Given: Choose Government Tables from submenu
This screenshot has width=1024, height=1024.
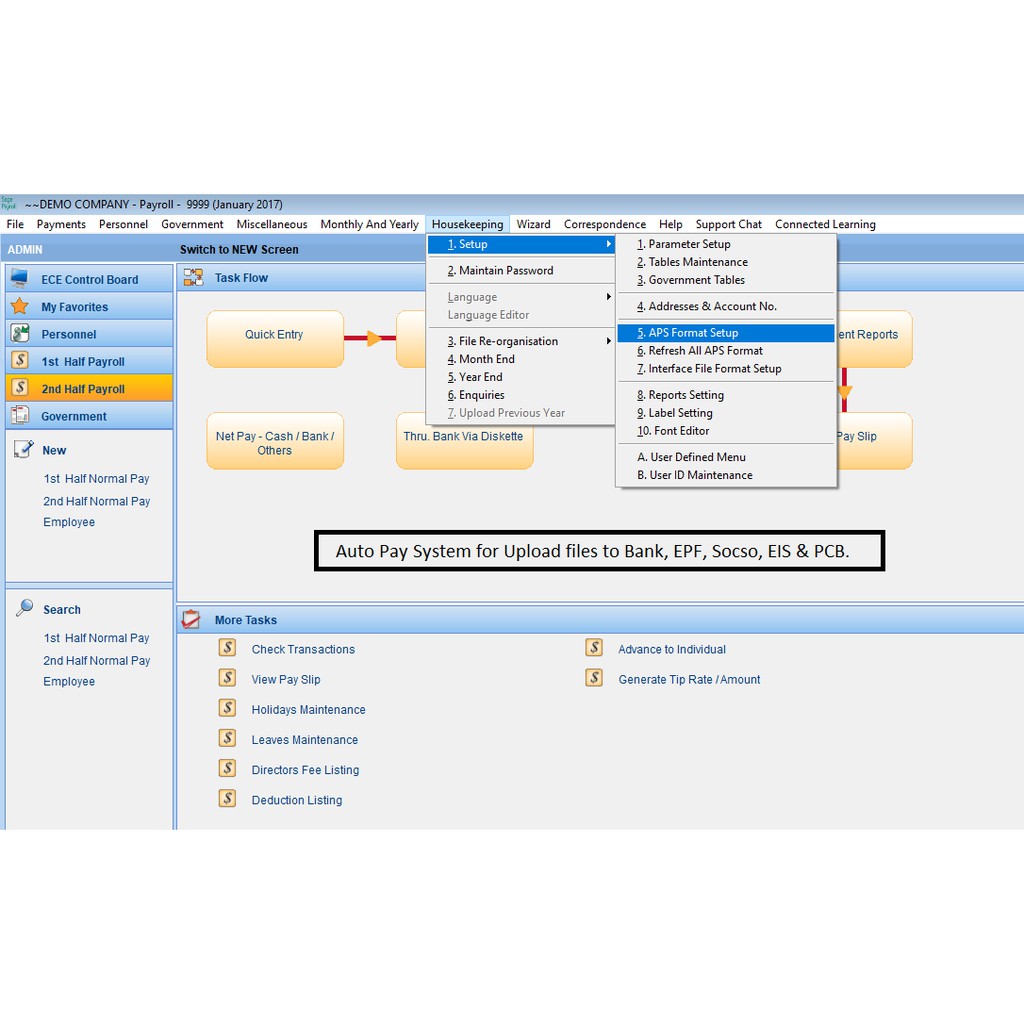Looking at the screenshot, I should [726, 280].
